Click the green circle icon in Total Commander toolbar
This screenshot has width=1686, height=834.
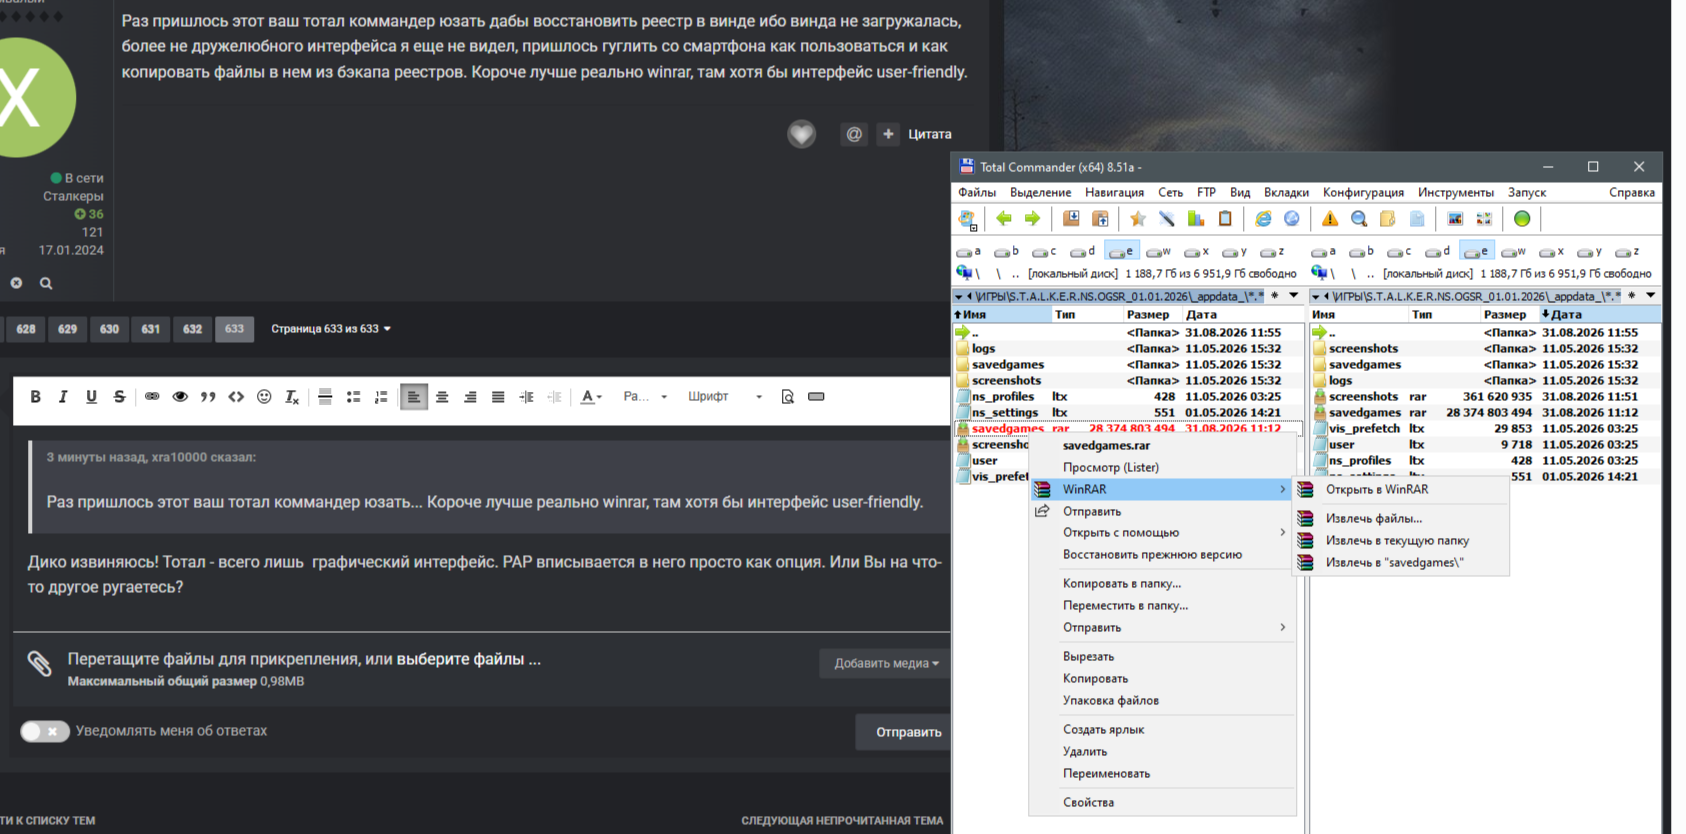1522,219
